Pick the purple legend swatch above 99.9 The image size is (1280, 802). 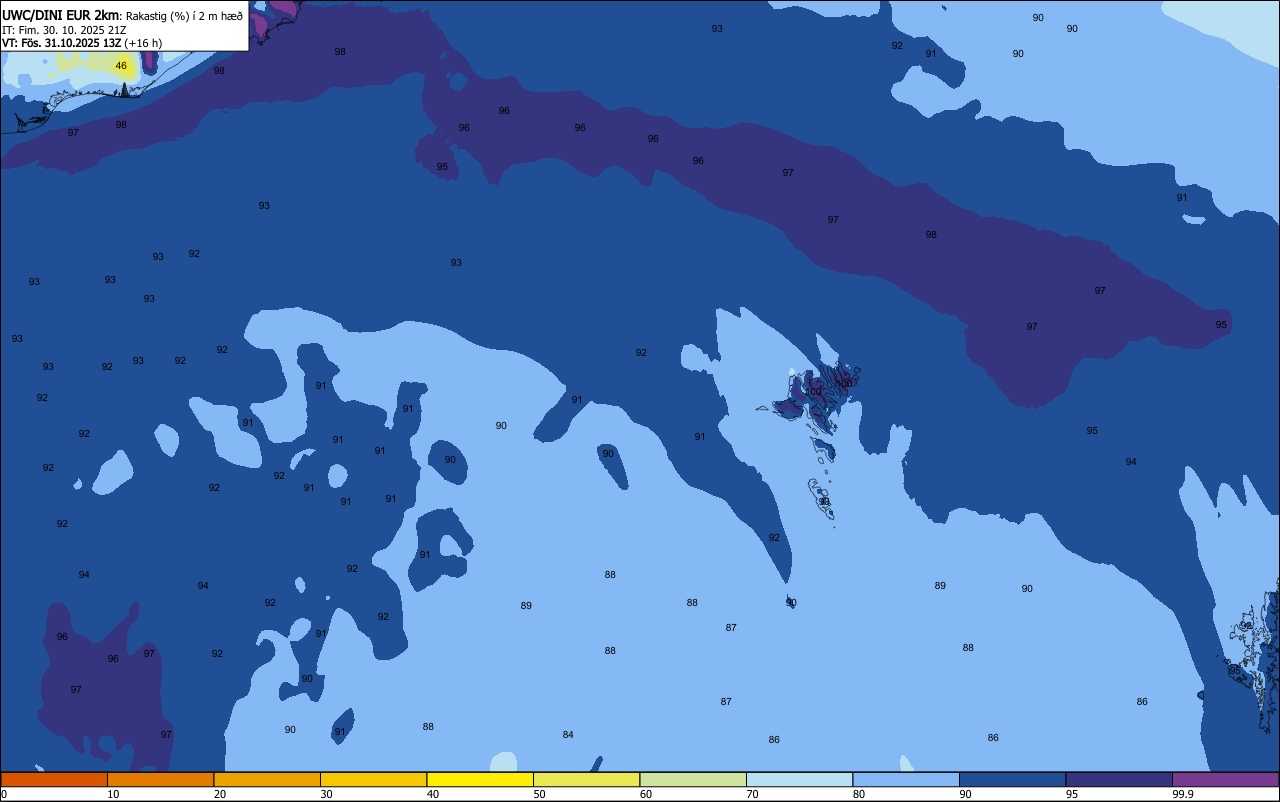pos(1225,779)
